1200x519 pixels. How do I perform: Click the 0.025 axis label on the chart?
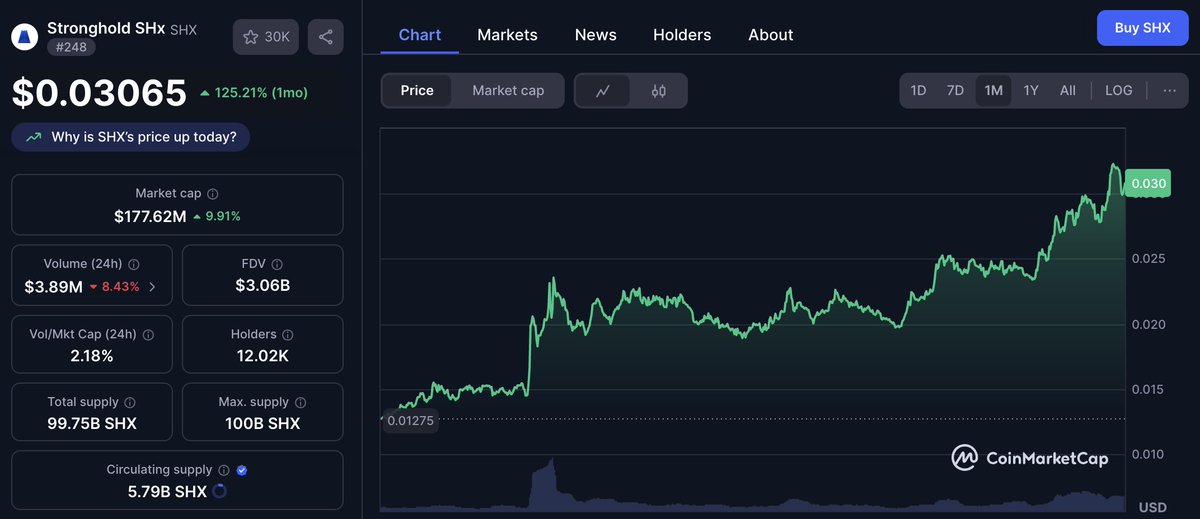1148,259
